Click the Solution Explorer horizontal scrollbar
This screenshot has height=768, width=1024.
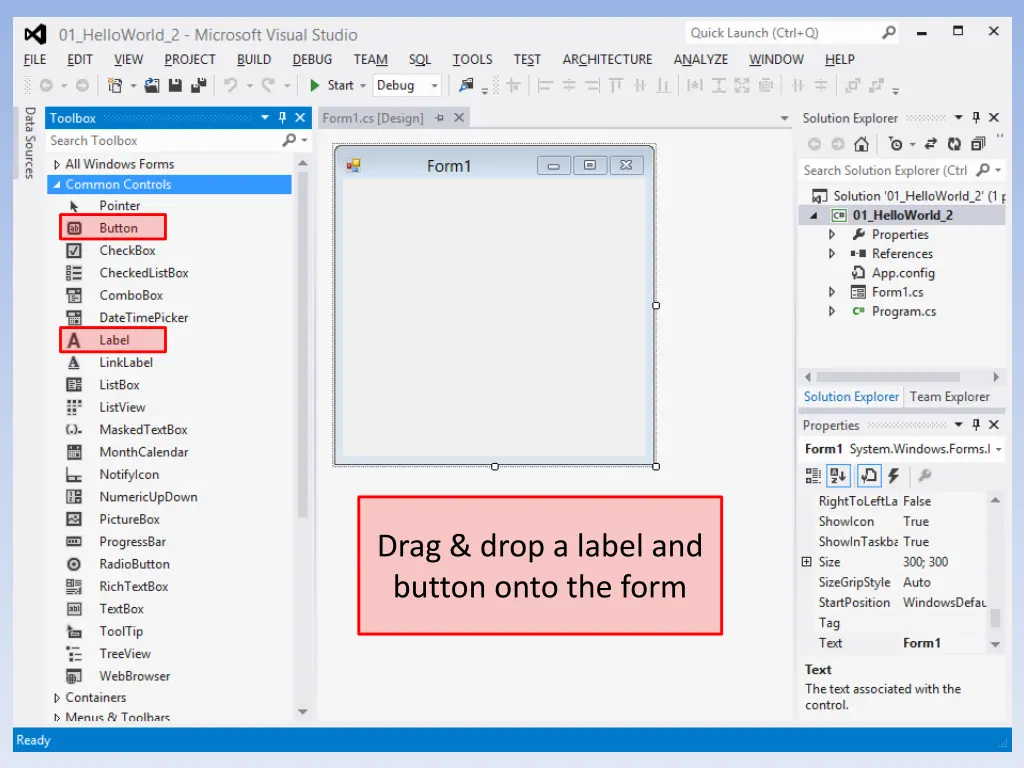[x=888, y=377]
